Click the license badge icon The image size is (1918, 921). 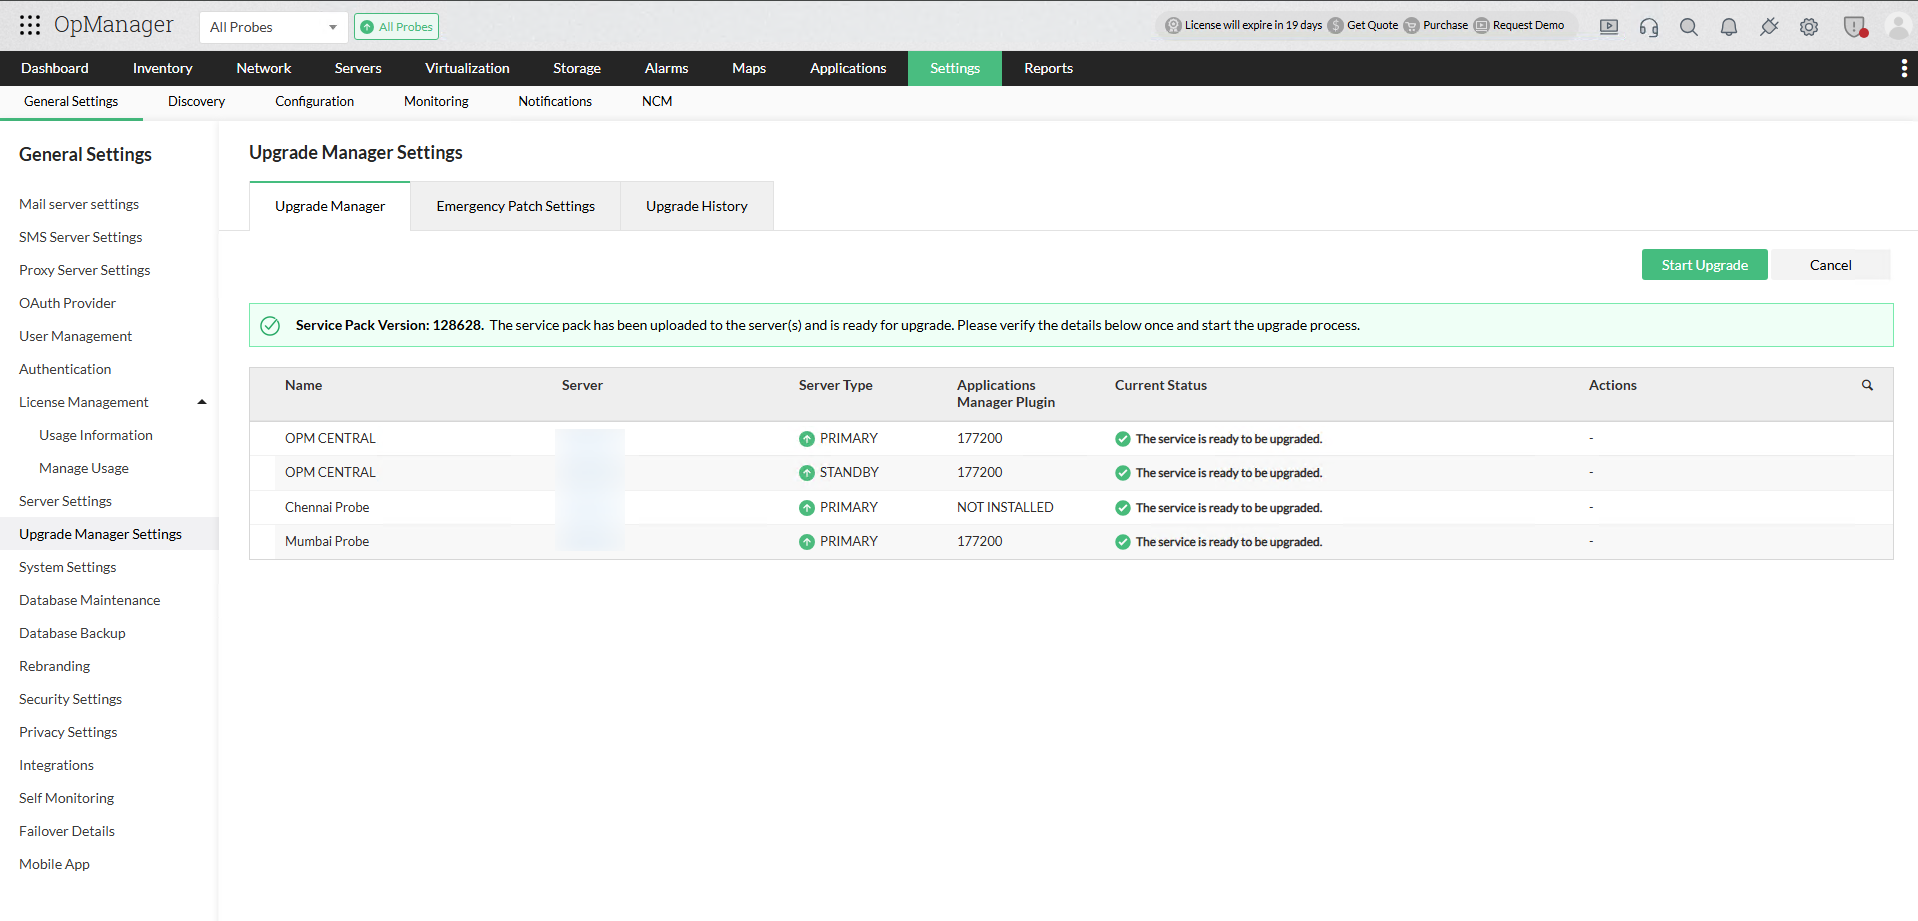[x=1173, y=26]
